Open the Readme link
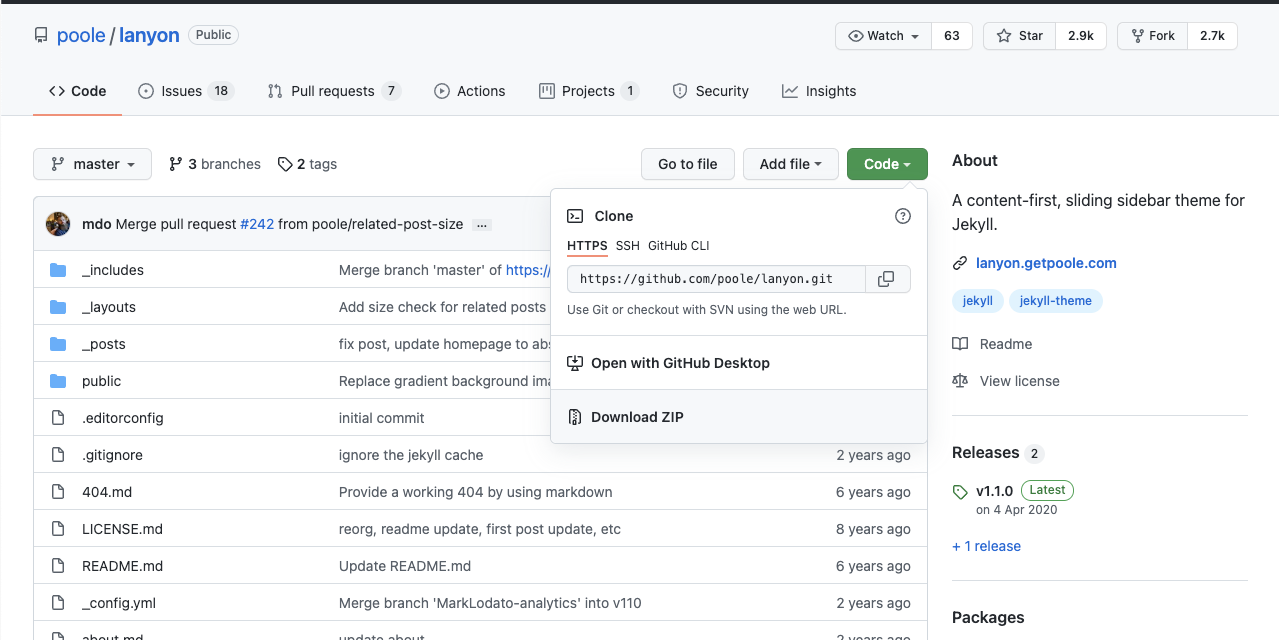 click(1006, 344)
